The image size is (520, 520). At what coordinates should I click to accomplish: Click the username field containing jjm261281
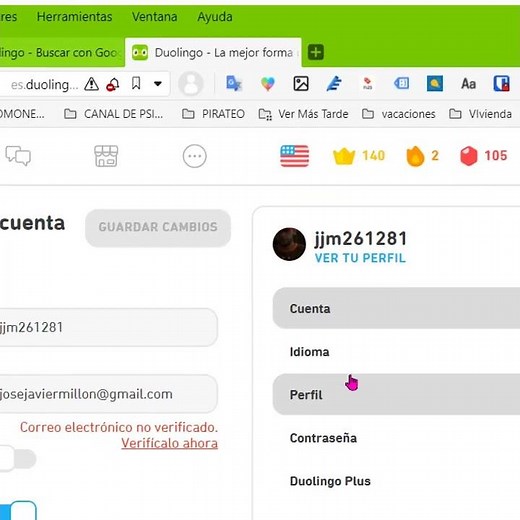pos(109,327)
